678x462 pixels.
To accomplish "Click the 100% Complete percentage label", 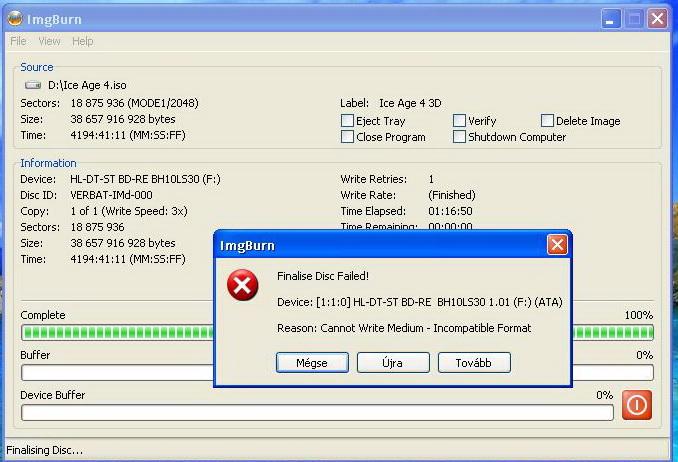I will pyautogui.click(x=639, y=315).
